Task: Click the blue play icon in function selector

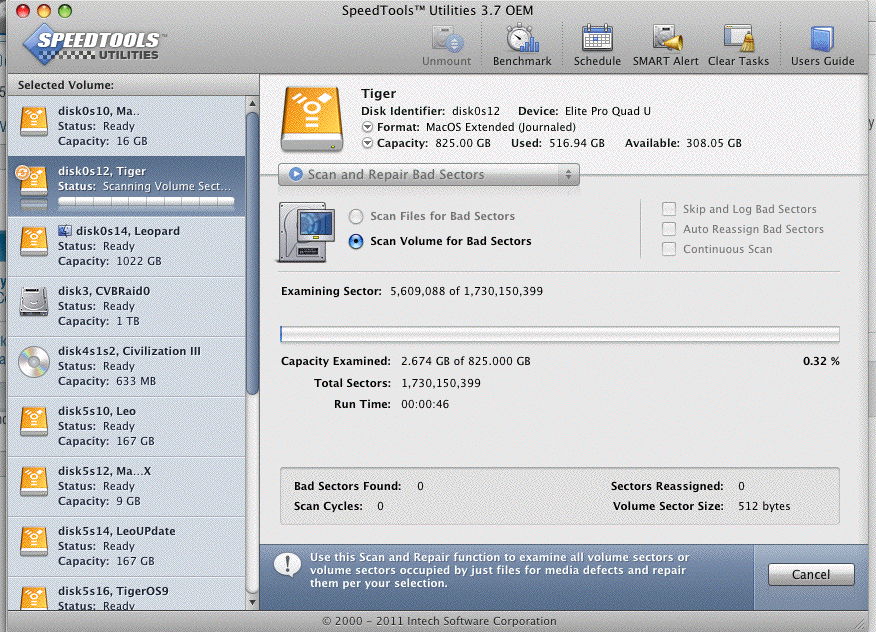Action: click(296, 174)
